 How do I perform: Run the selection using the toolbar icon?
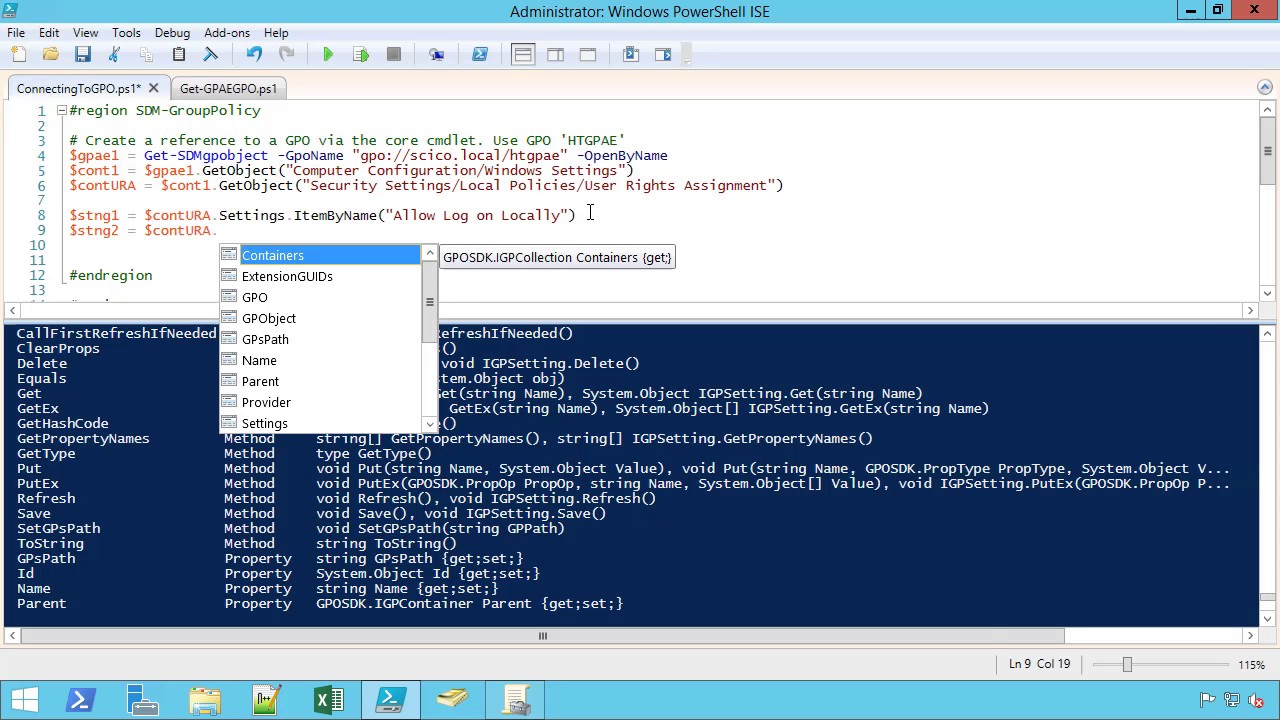click(361, 54)
